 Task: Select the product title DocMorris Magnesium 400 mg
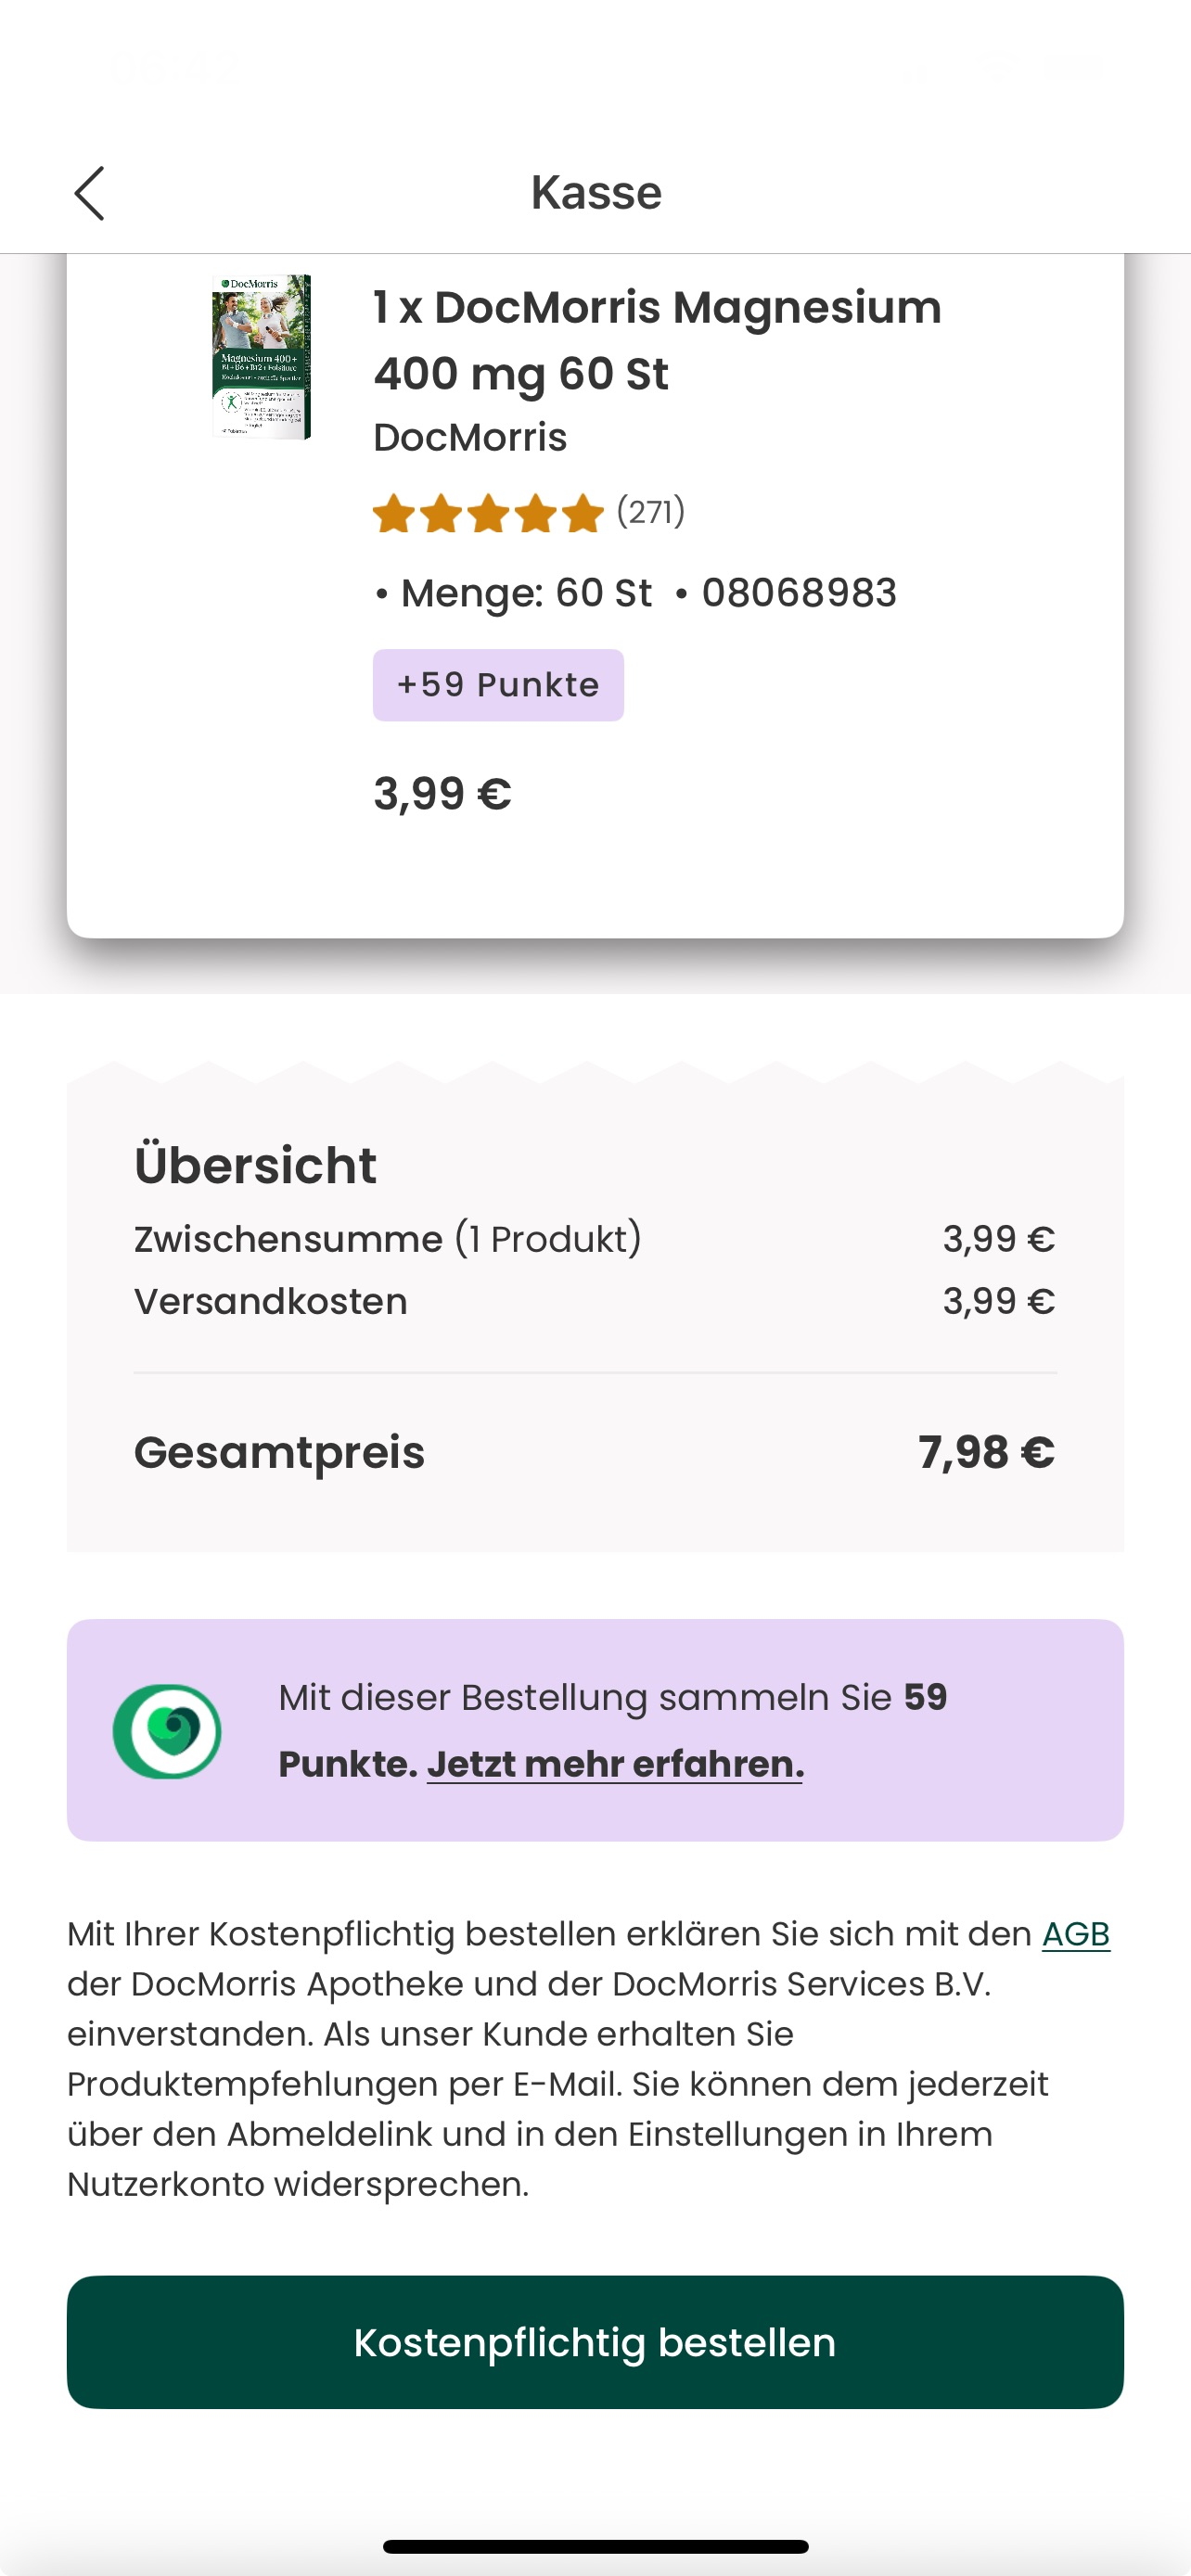pos(657,340)
